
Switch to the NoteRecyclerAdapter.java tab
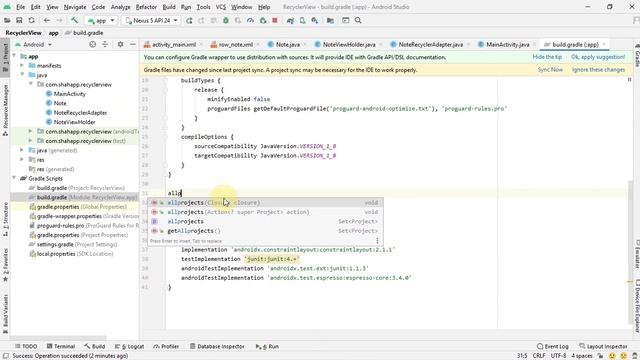point(430,44)
